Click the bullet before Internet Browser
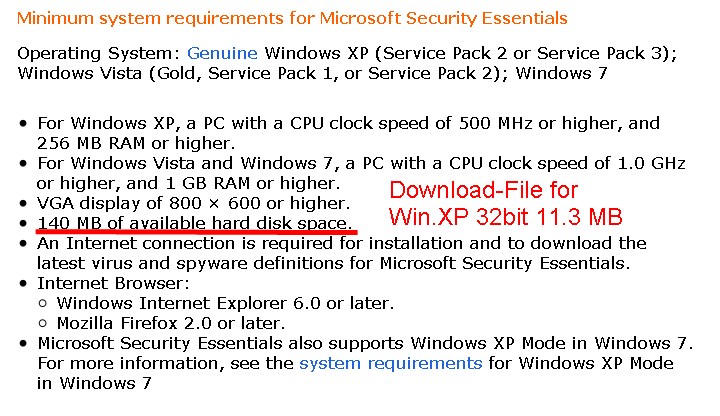The image size is (720, 416). coord(23,284)
